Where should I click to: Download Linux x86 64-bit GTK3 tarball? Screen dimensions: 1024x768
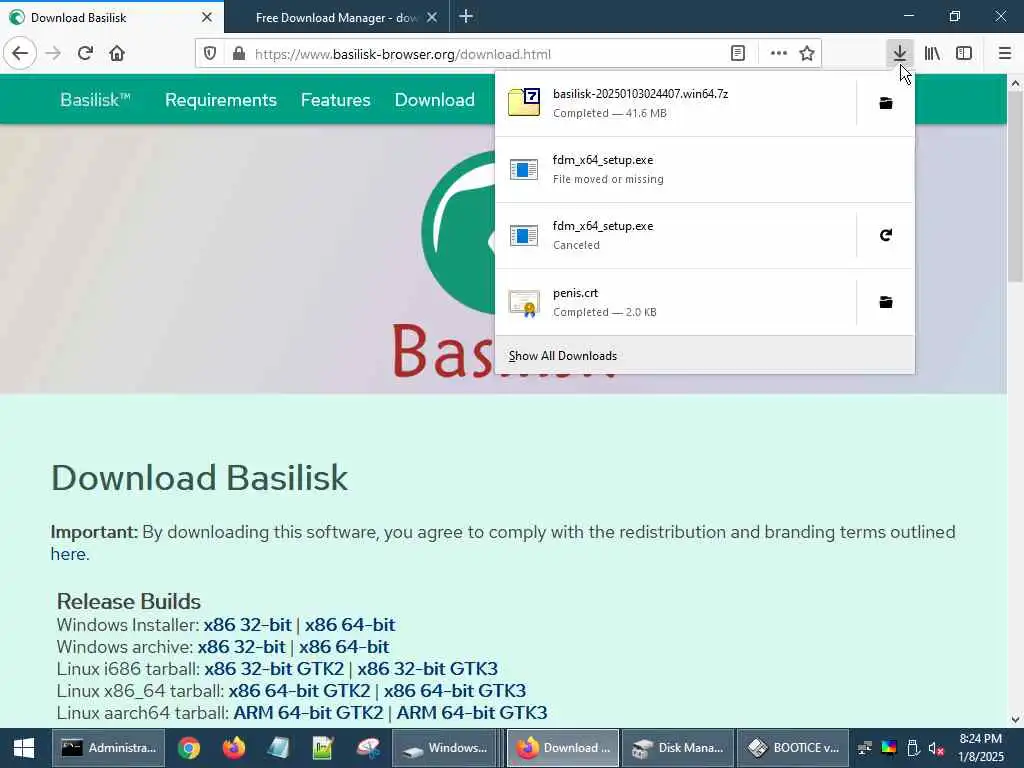(x=455, y=691)
